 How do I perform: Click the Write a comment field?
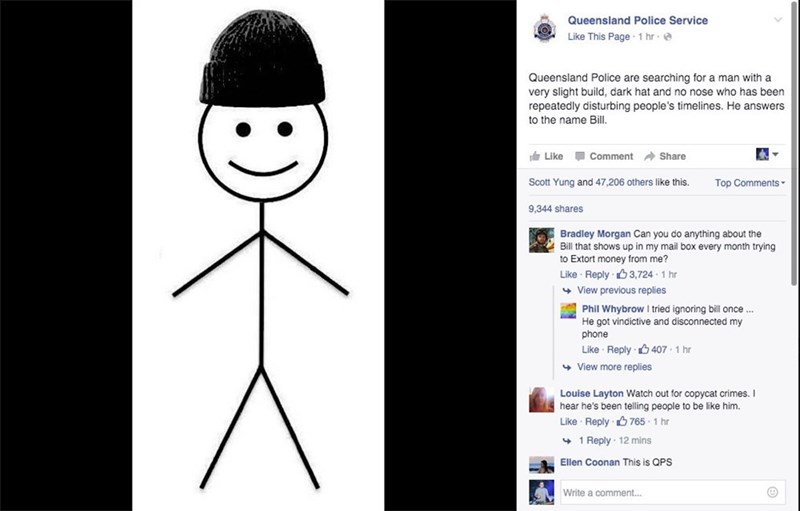[x=673, y=493]
